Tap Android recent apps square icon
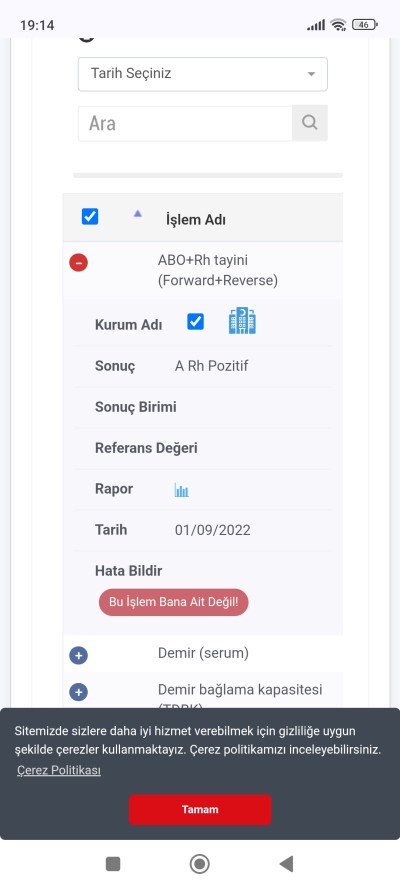Viewport: 400px width, 888px height. coord(113,864)
